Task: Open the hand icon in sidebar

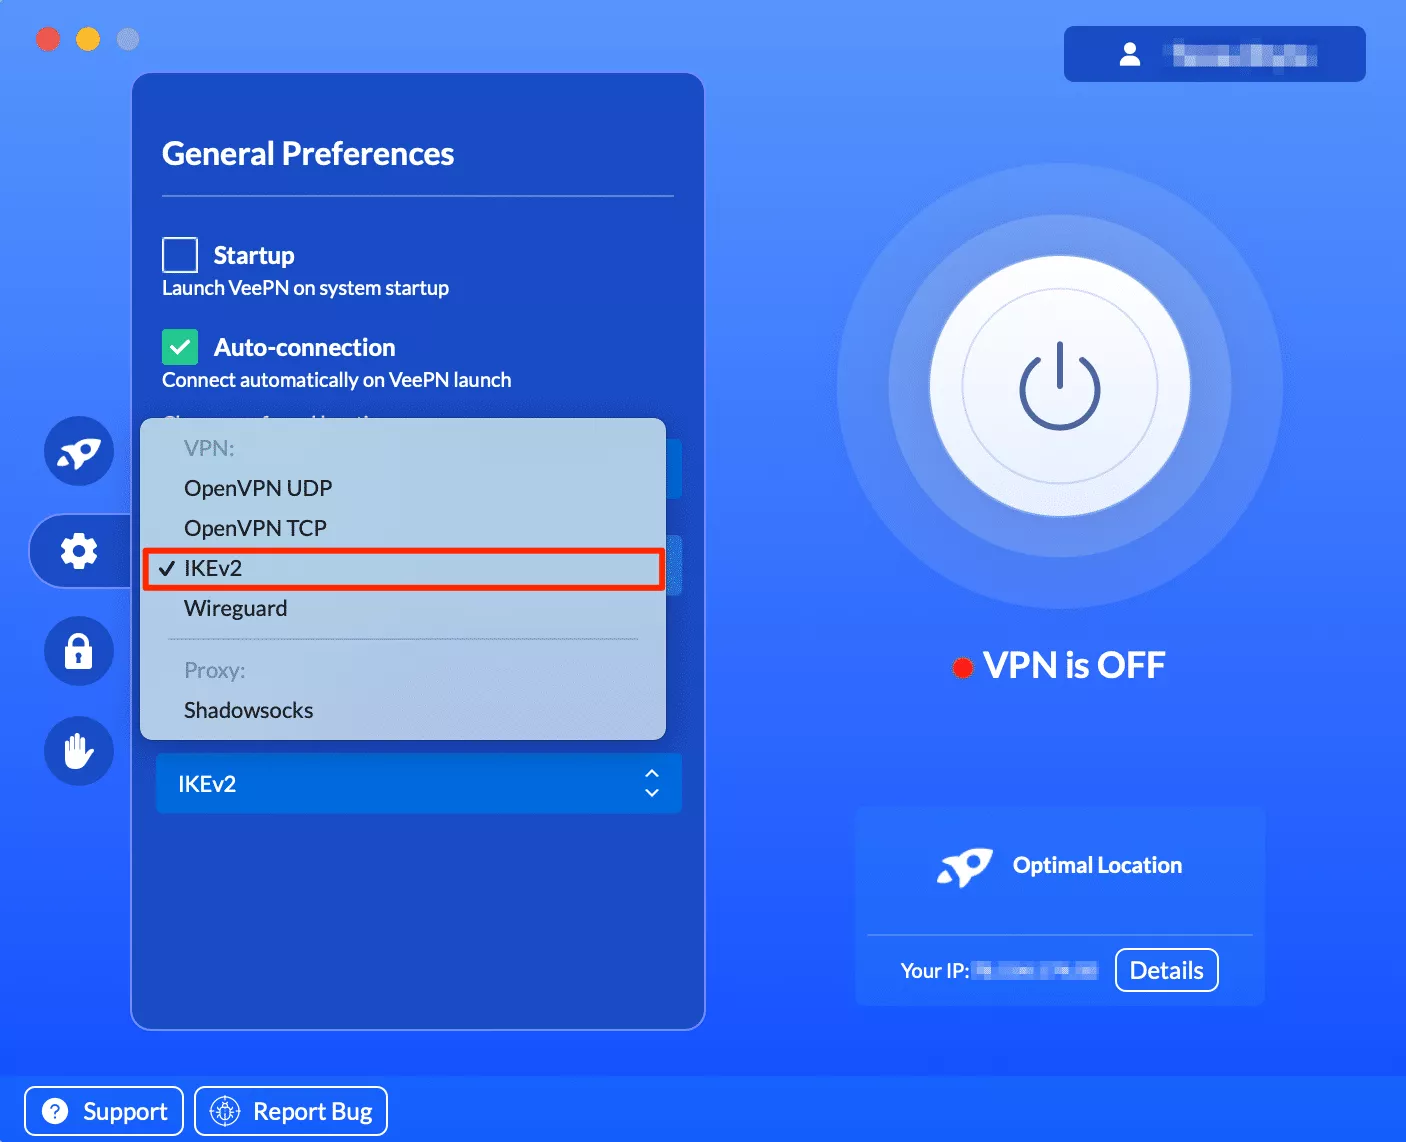Action: (x=79, y=751)
